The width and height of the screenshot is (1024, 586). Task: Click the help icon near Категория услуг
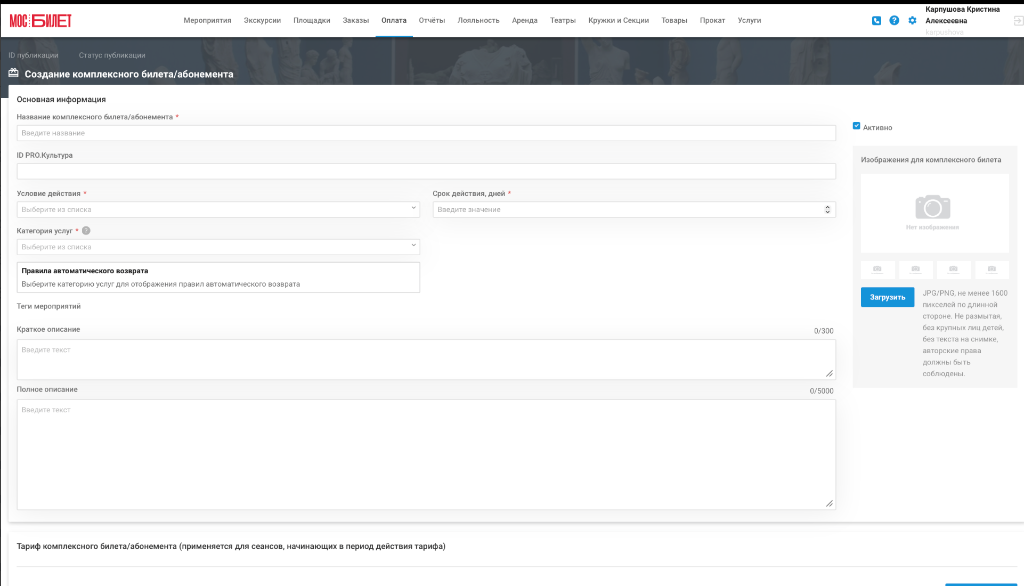pyautogui.click(x=86, y=231)
